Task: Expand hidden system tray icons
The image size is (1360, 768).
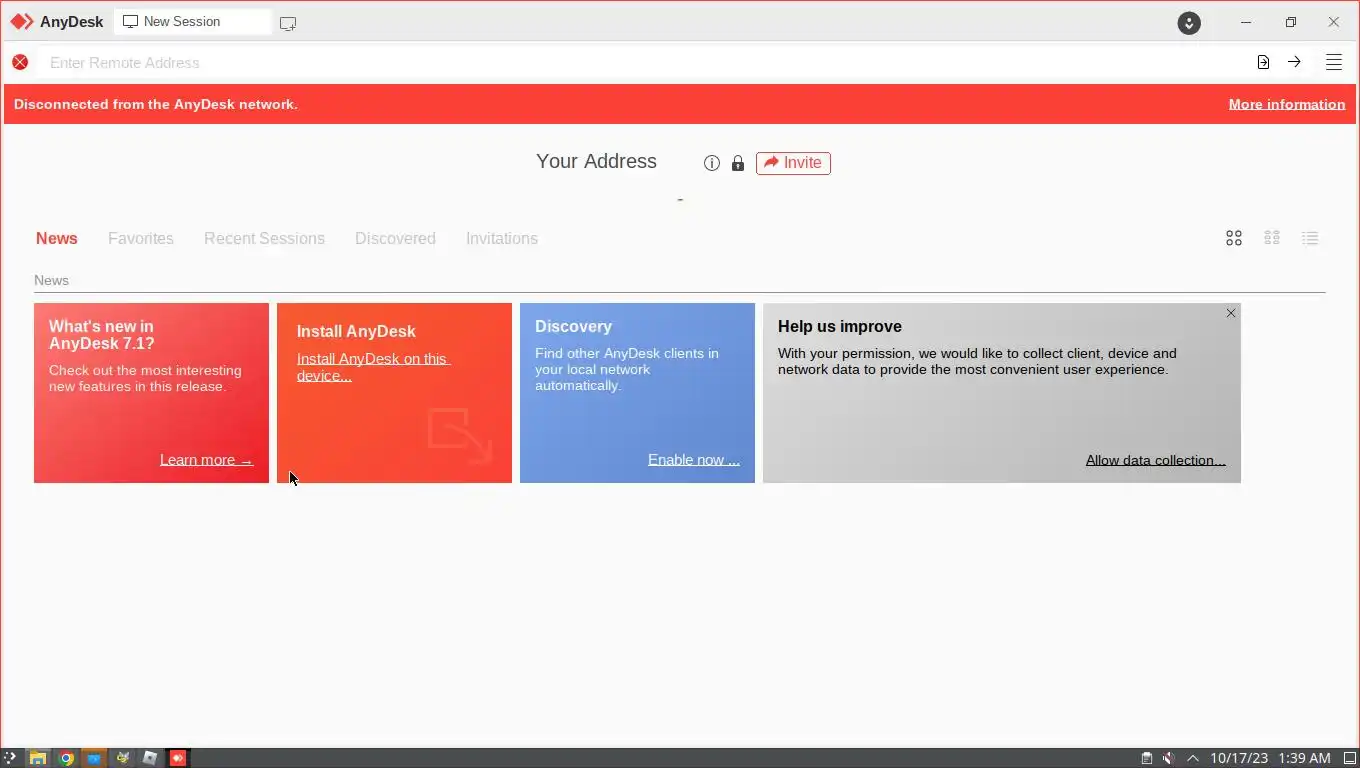Action: [x=1192, y=758]
